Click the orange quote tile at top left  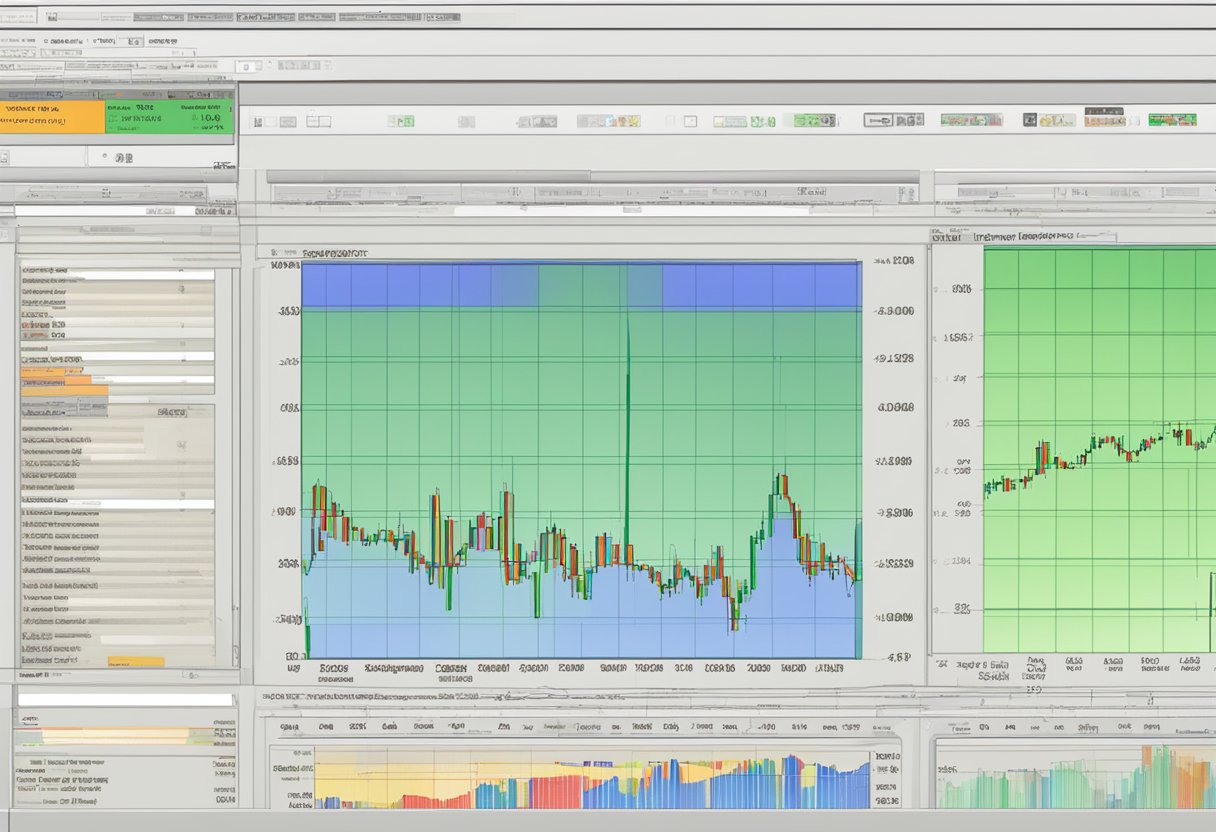point(52,117)
